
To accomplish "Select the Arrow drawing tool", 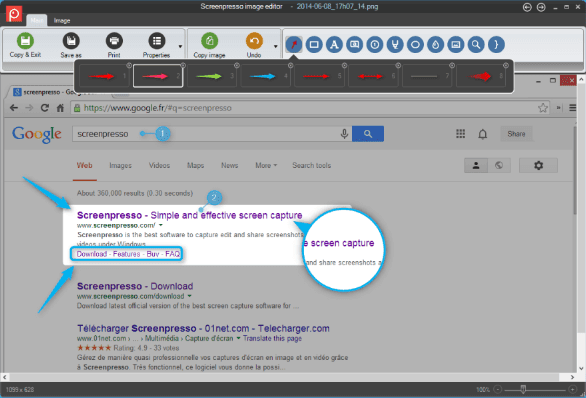I will coord(294,44).
